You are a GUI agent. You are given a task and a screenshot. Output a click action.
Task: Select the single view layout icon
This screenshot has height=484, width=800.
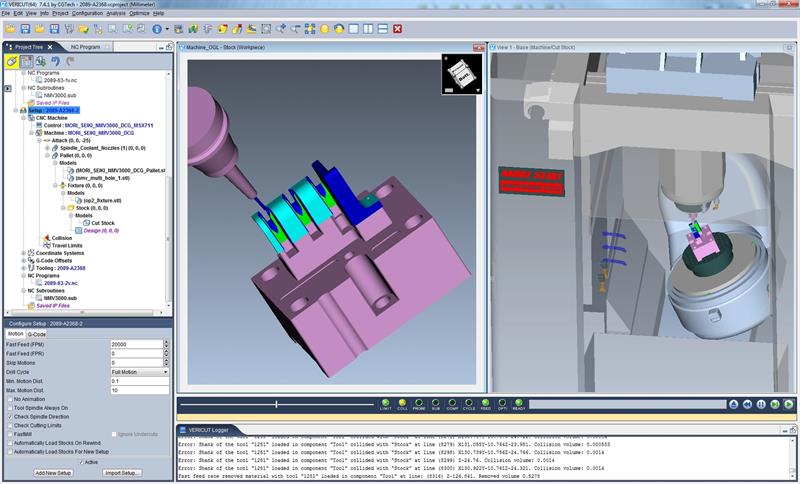coord(354,29)
